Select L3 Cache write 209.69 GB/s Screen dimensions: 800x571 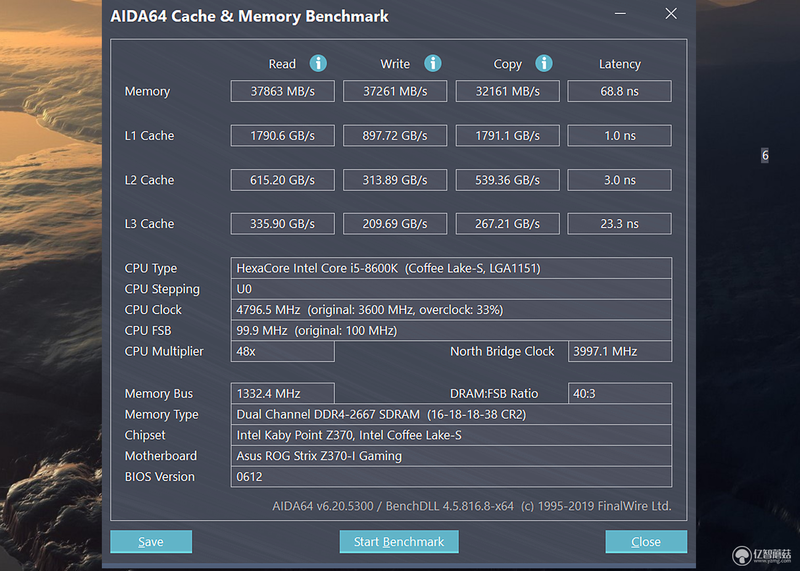point(395,224)
